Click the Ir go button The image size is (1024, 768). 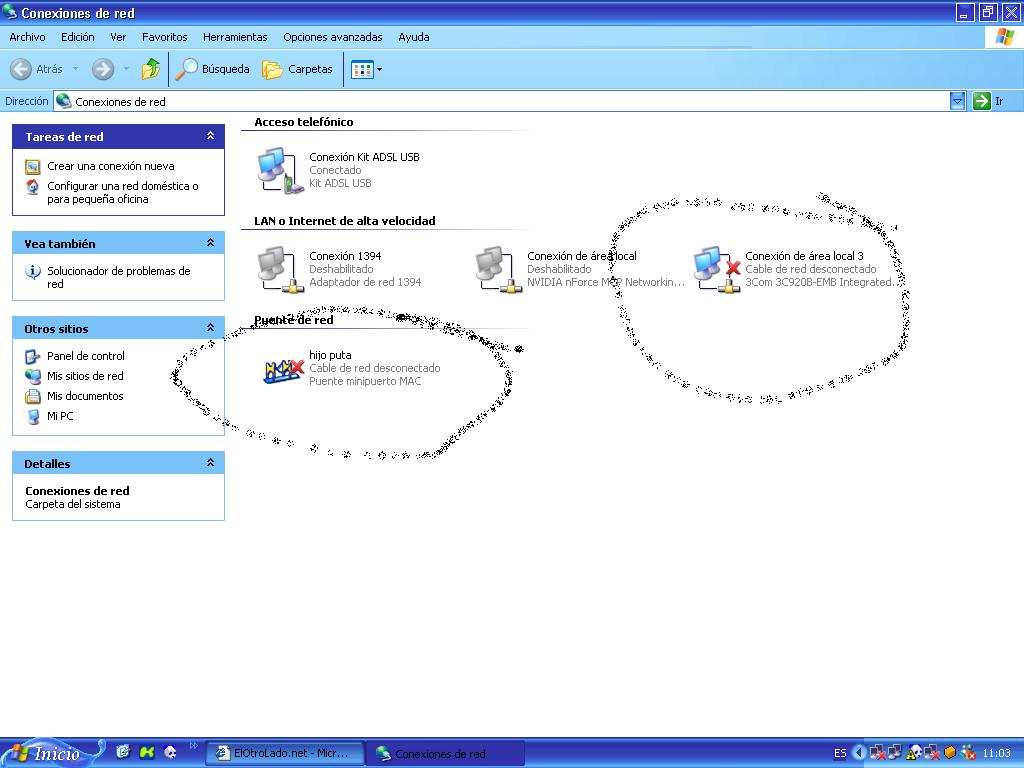tap(988, 101)
